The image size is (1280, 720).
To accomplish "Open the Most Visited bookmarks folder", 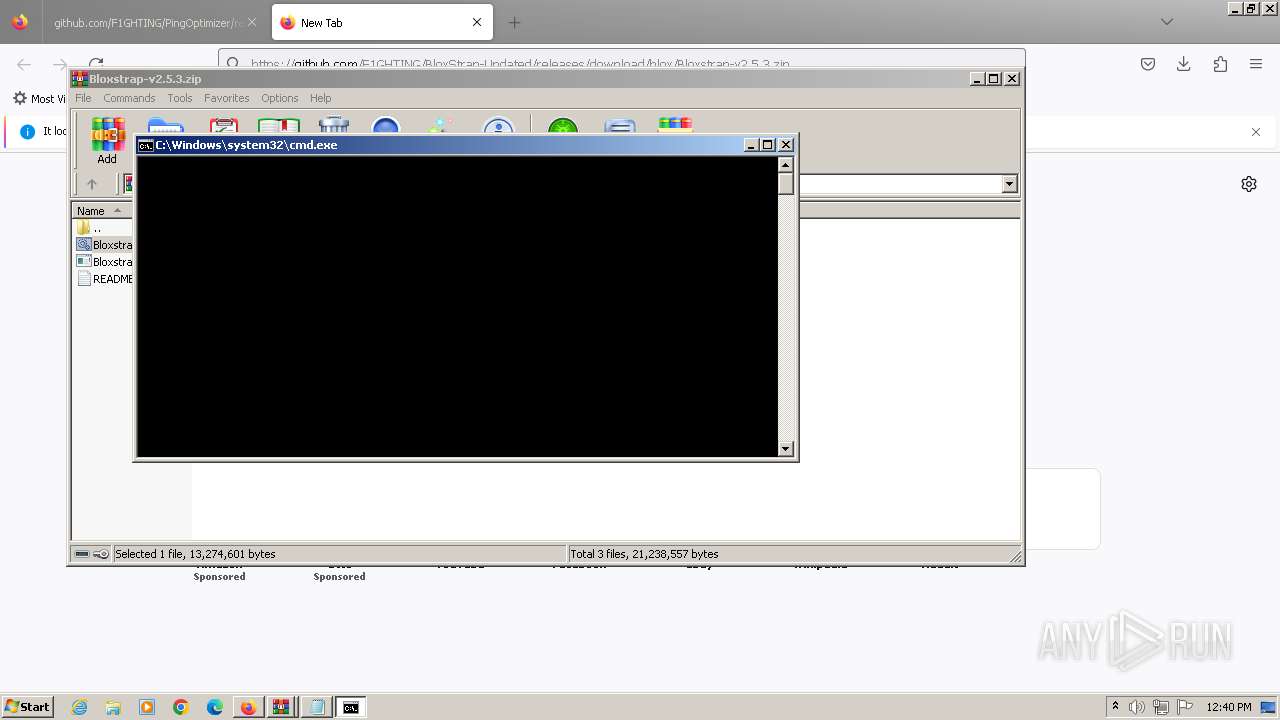I will (40, 99).
